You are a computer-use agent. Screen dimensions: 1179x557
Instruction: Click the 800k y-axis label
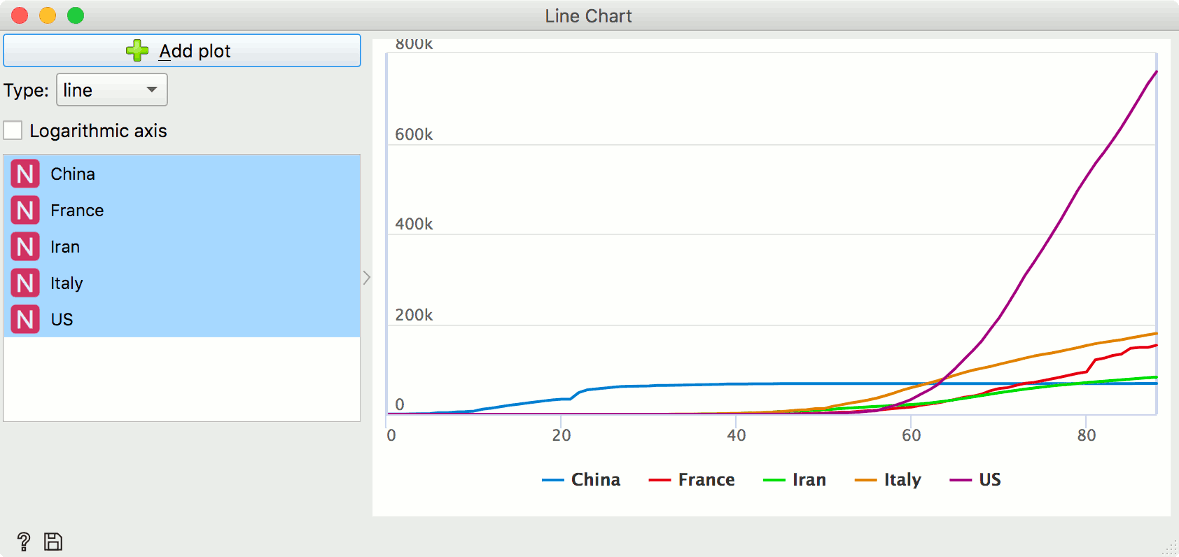click(x=414, y=45)
